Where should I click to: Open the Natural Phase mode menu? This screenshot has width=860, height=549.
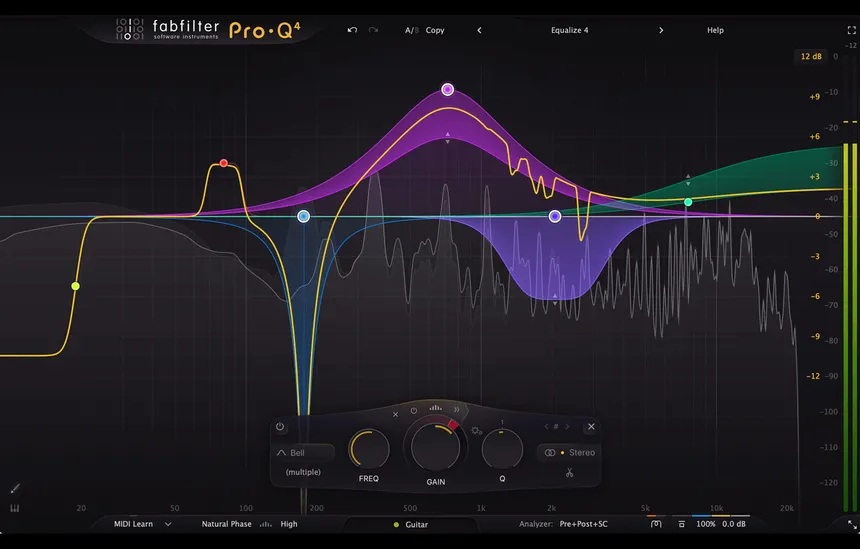coord(226,524)
